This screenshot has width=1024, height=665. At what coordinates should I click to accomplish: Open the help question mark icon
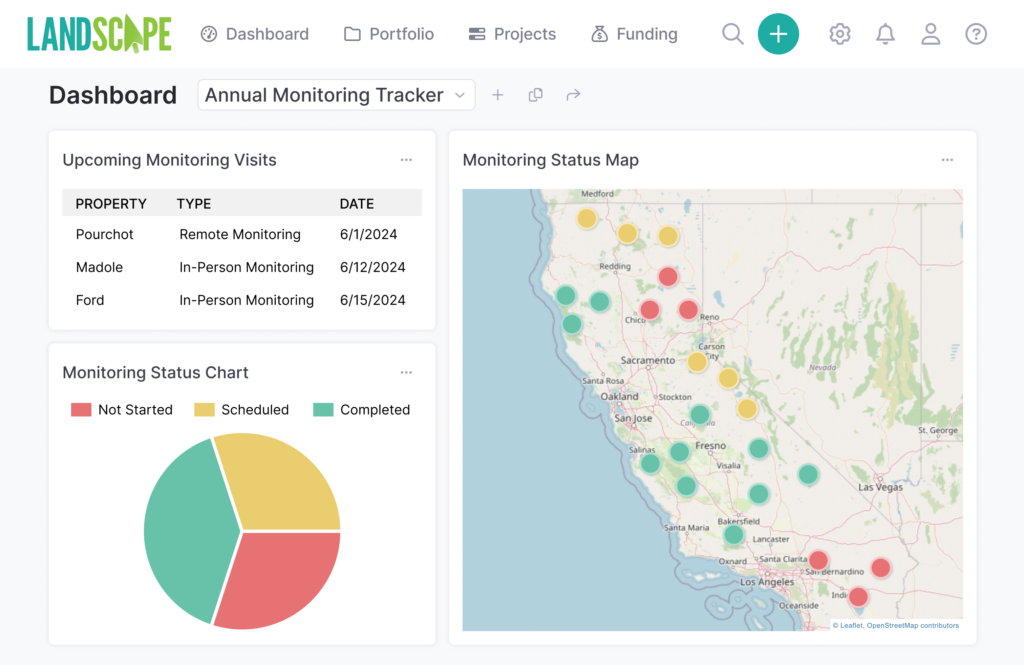(x=976, y=34)
